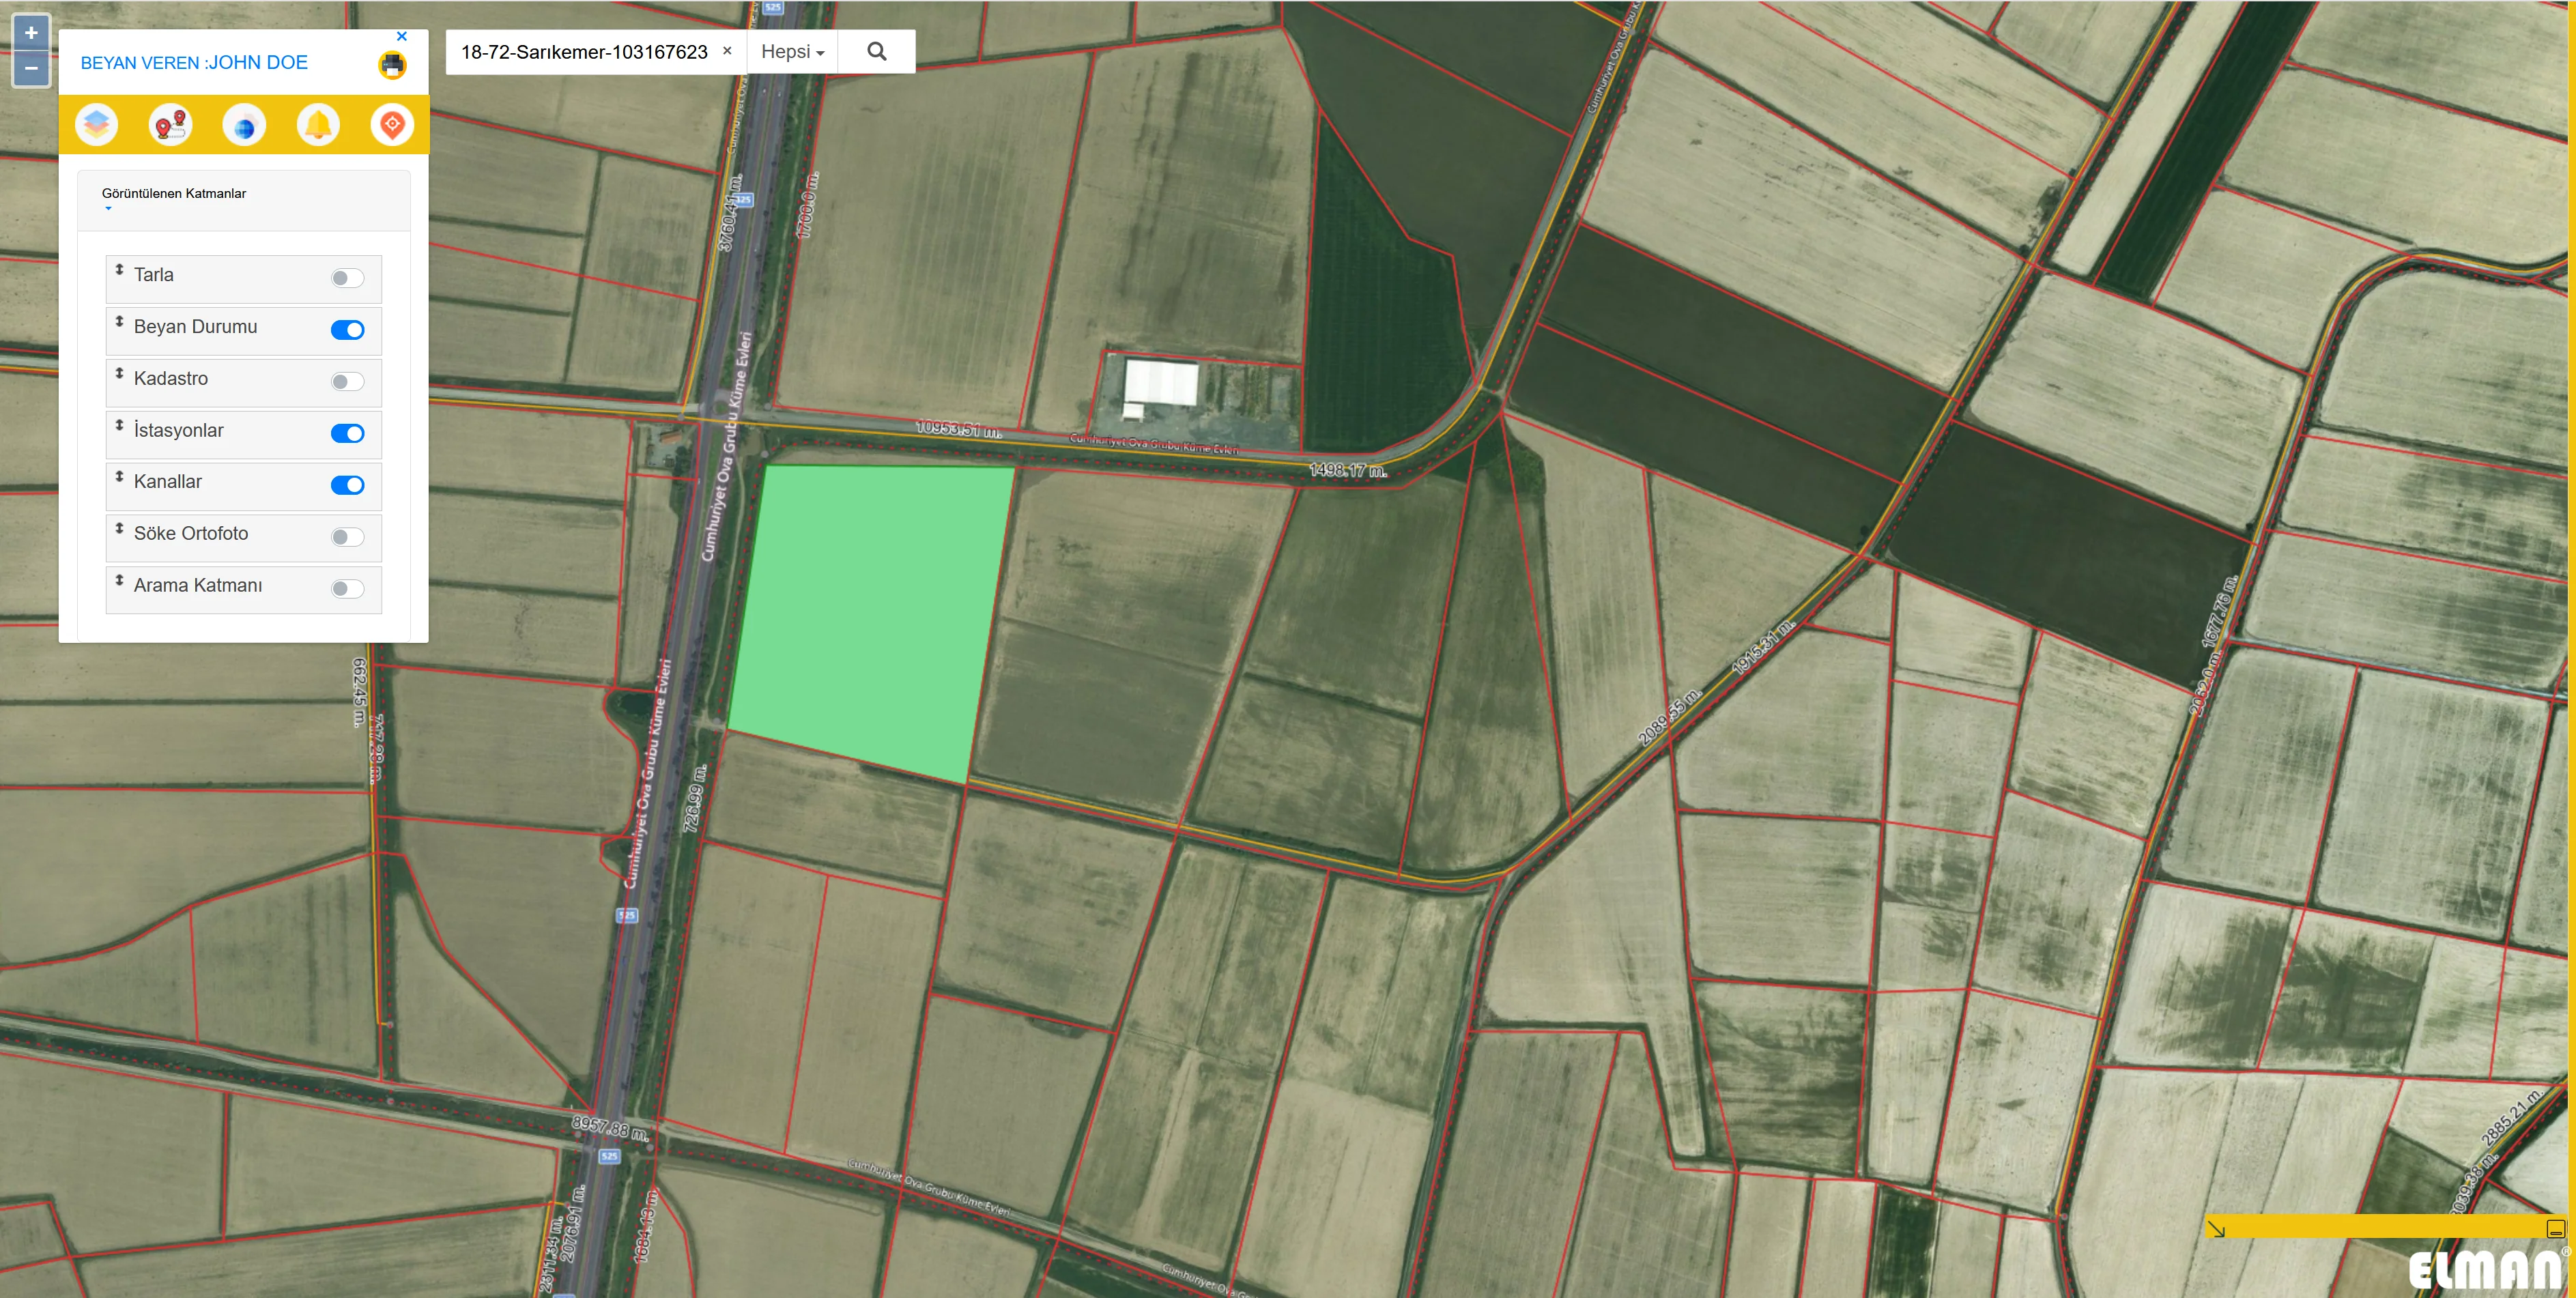The height and width of the screenshot is (1298, 2576).
Task: Enable the Tarla layer toggle
Action: (347, 278)
